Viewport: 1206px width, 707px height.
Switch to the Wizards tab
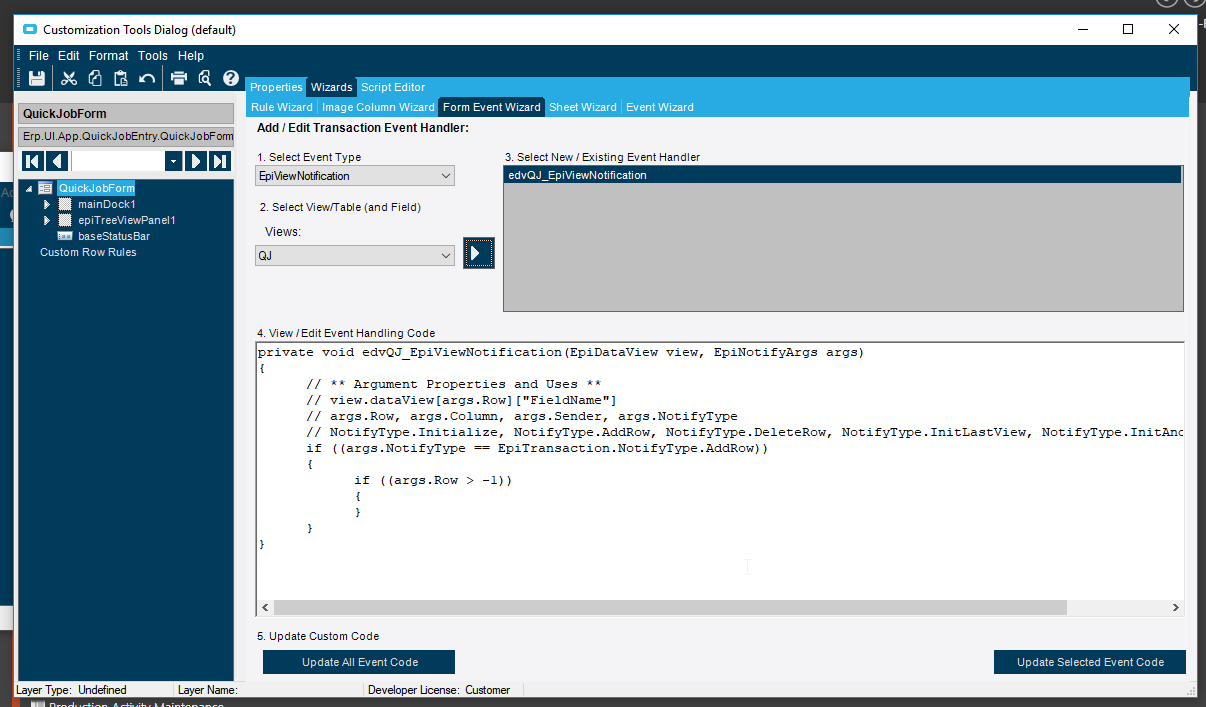click(331, 87)
